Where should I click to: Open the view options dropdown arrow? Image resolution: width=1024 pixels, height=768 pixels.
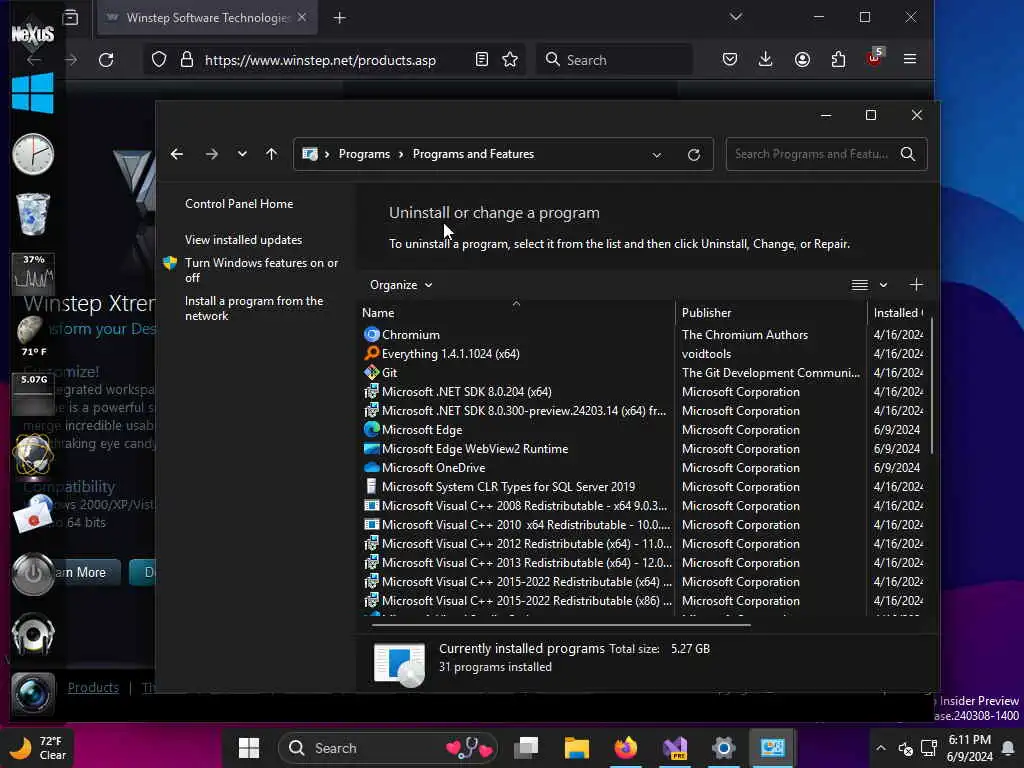pyautogui.click(x=884, y=285)
